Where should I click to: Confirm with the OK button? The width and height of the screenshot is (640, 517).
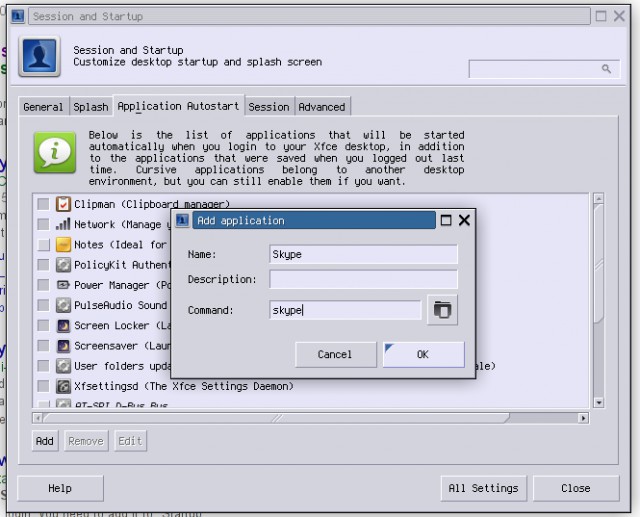pos(423,355)
